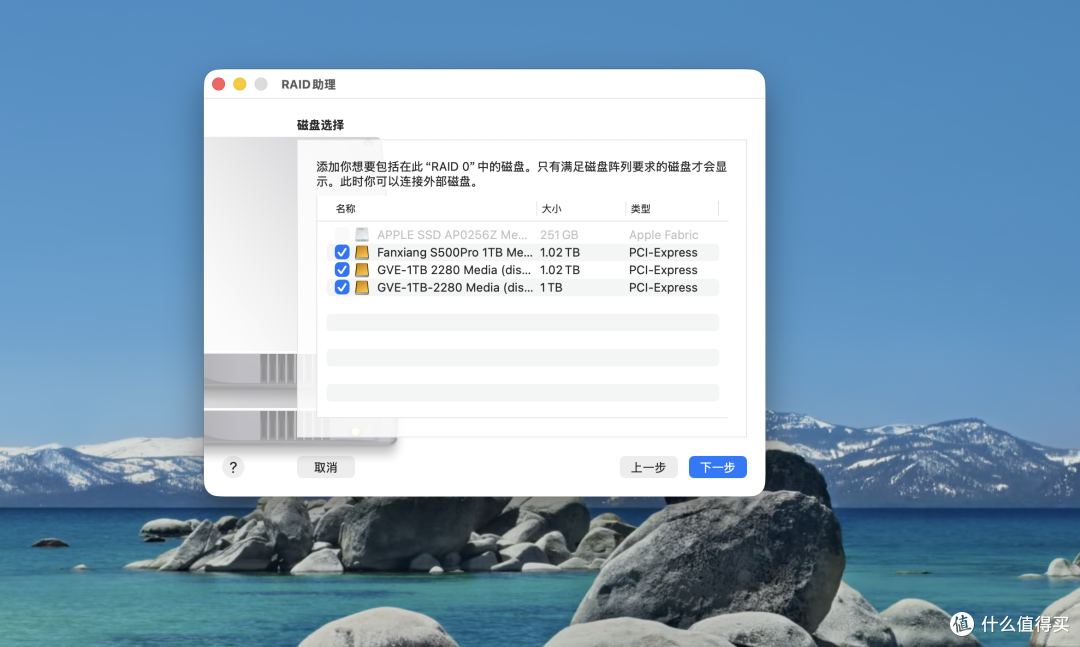
Task: Click the 1.02 TB size in Fanxiang row
Action: coord(560,252)
